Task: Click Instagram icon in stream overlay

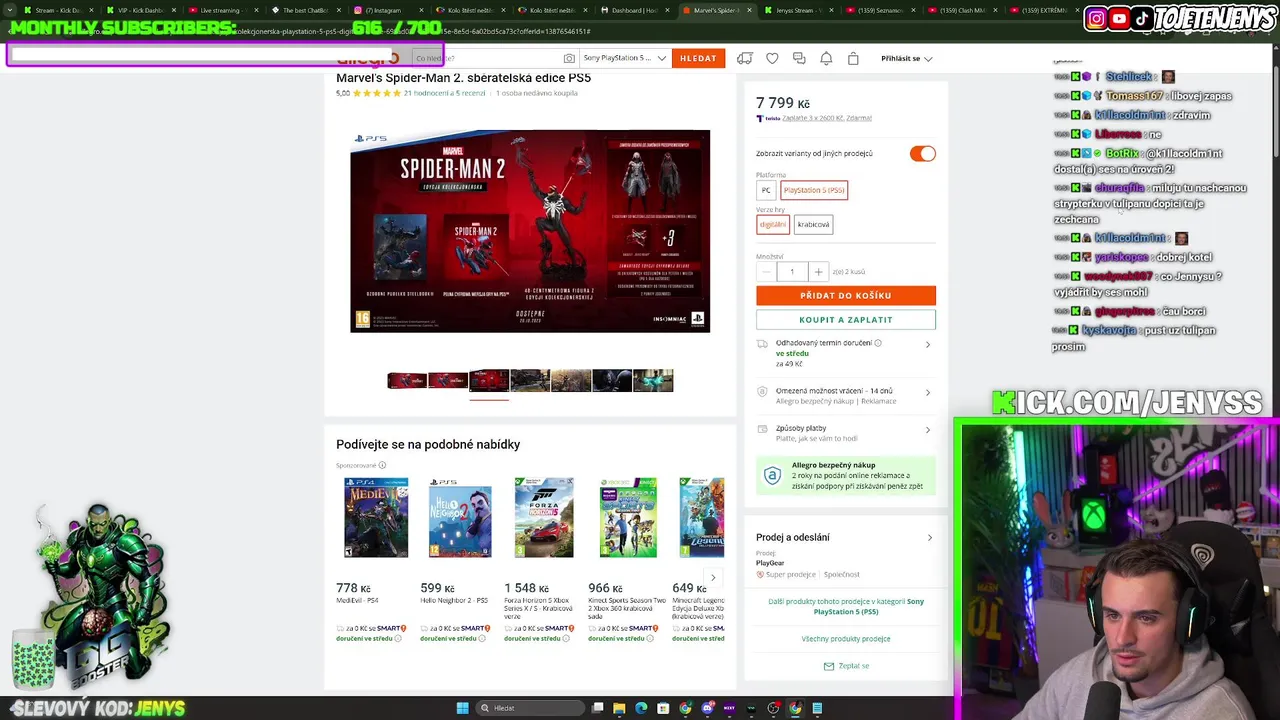Action: click(x=1096, y=18)
